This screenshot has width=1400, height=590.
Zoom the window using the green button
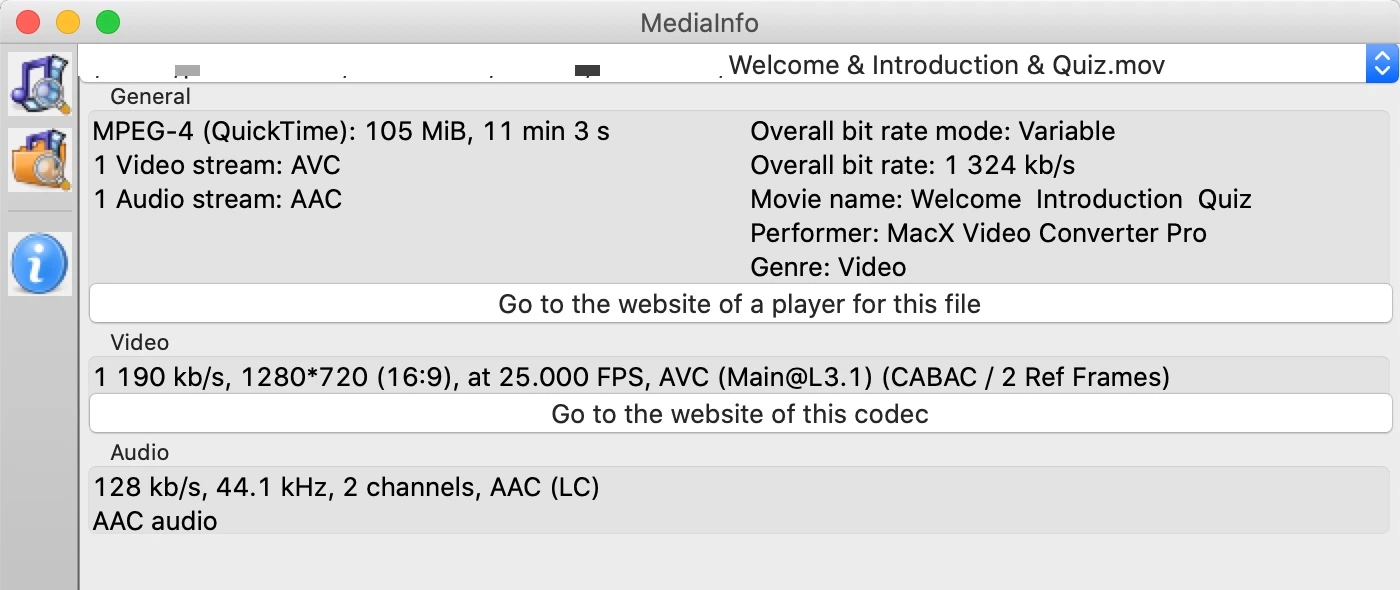click(x=108, y=21)
